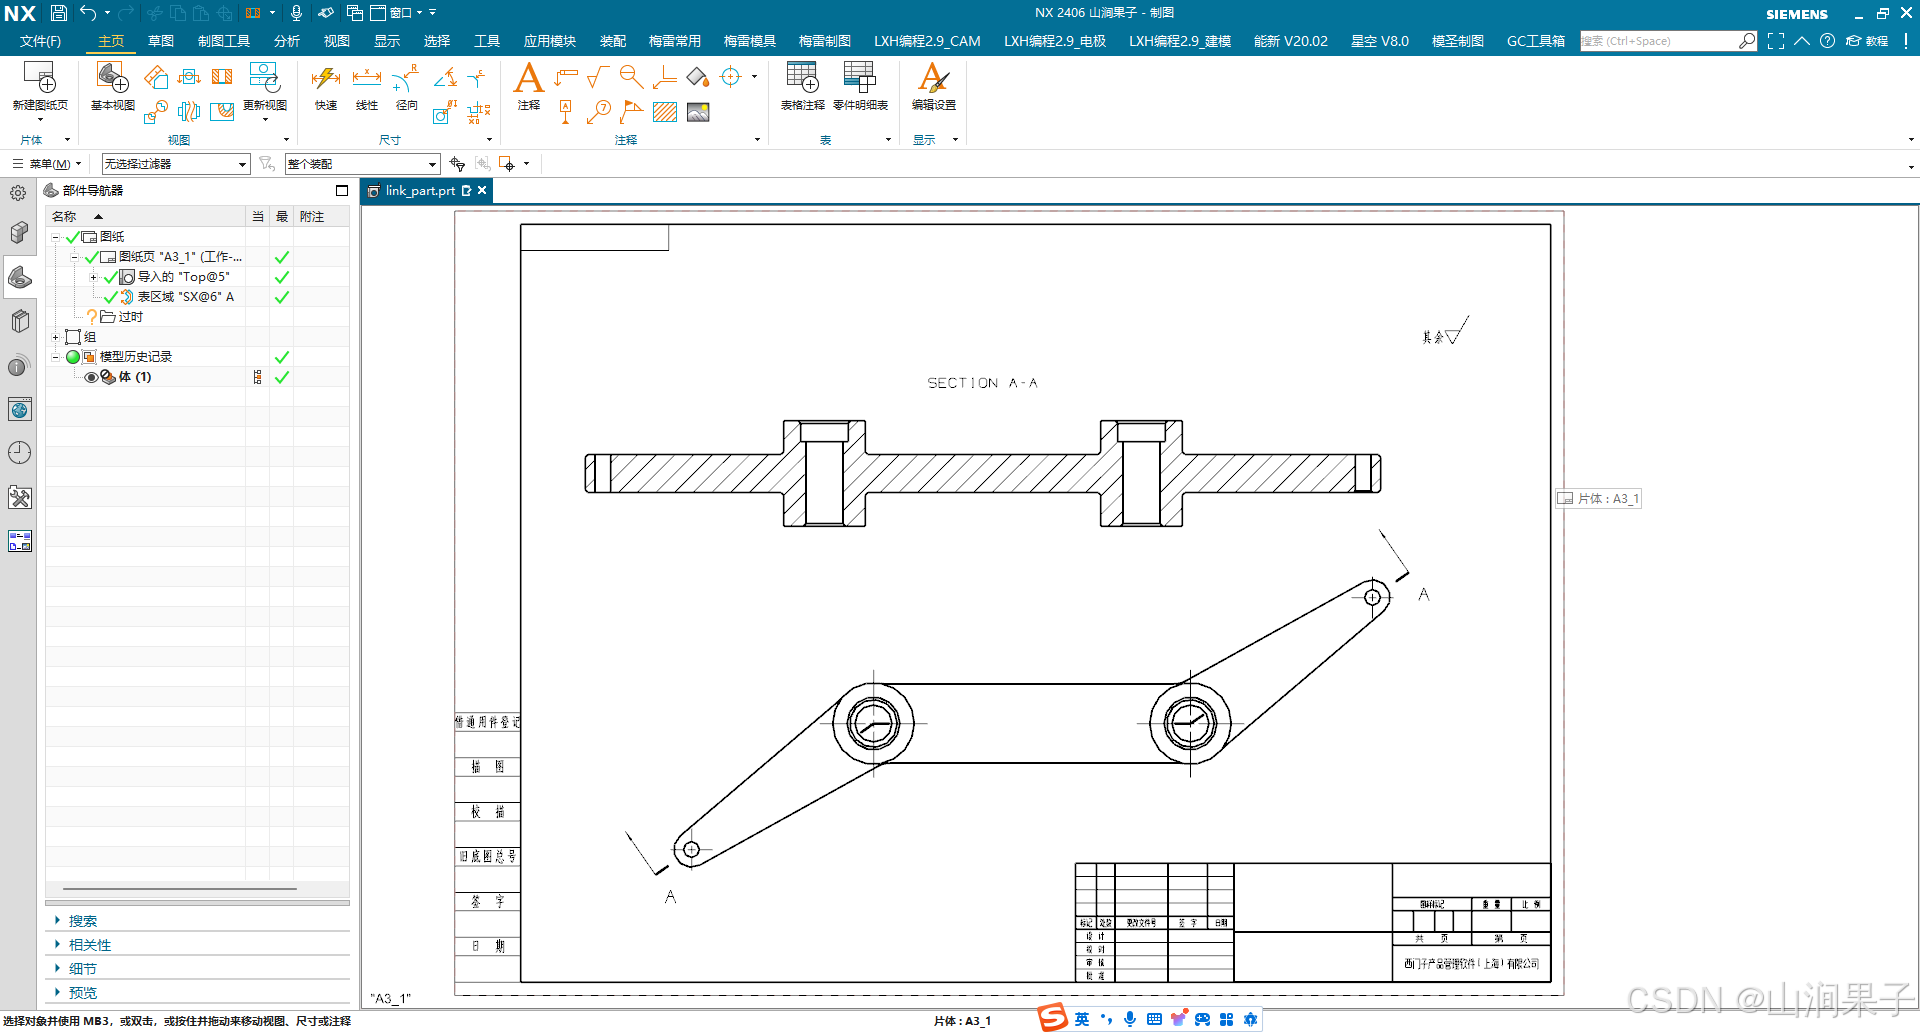The width and height of the screenshot is (1920, 1032).
Task: Select the section view hatched icon in 视图 group
Action: click(222, 77)
